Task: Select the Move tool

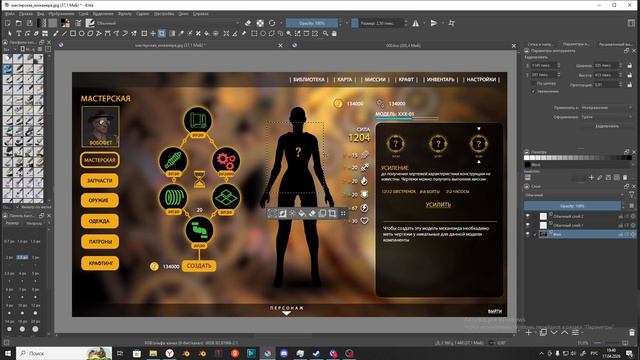Action: [153, 33]
